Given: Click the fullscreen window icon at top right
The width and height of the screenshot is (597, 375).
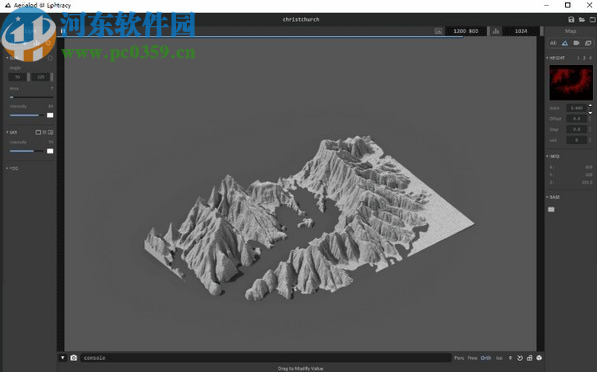Looking at the screenshot, I should click(593, 20).
